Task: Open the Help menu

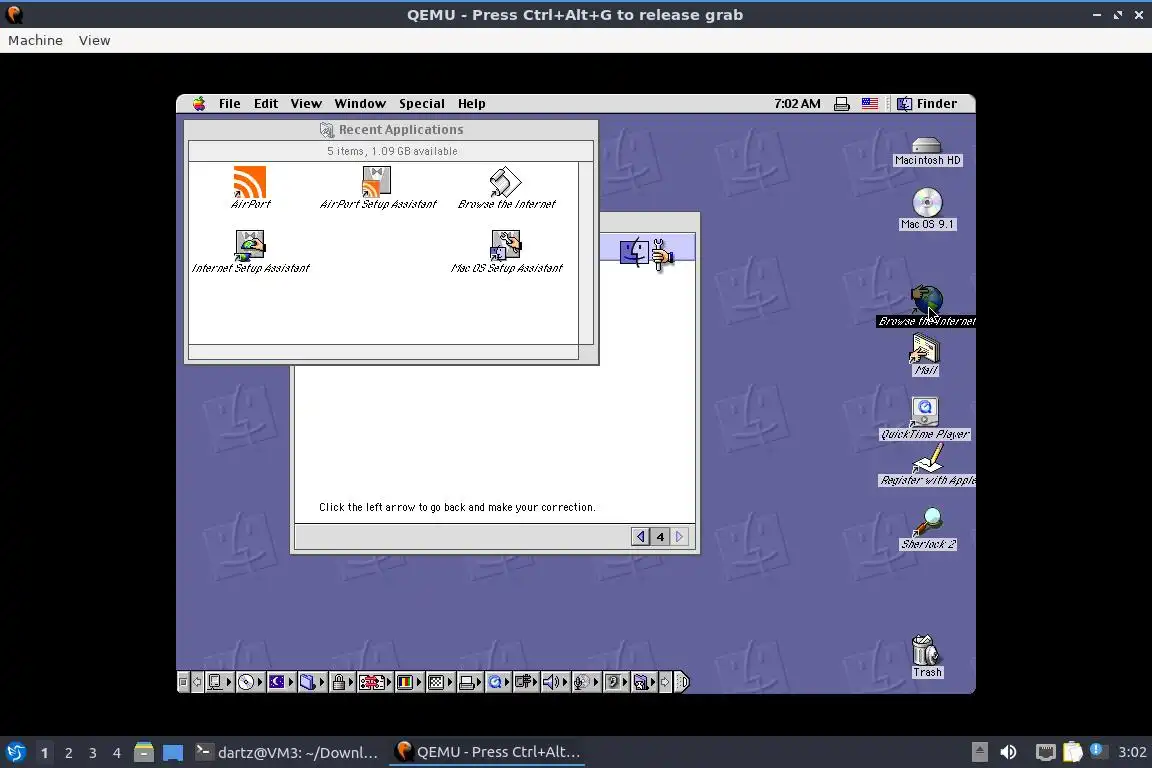Action: [x=472, y=104]
